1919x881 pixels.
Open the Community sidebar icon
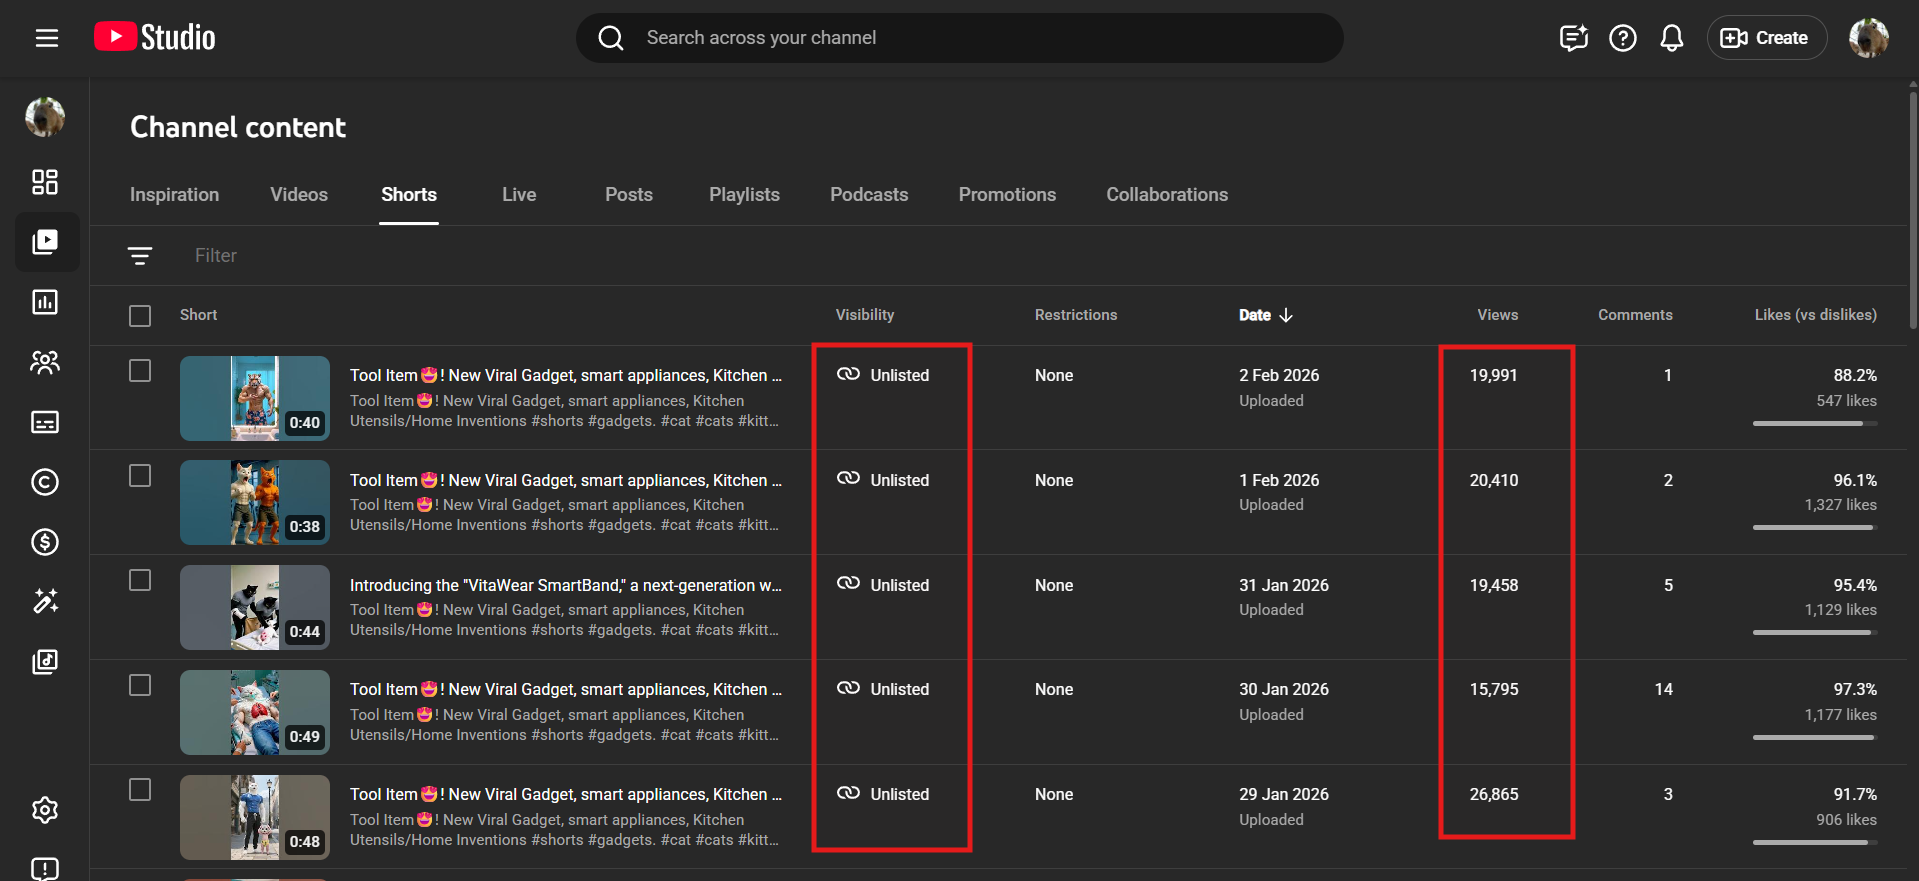pos(45,362)
